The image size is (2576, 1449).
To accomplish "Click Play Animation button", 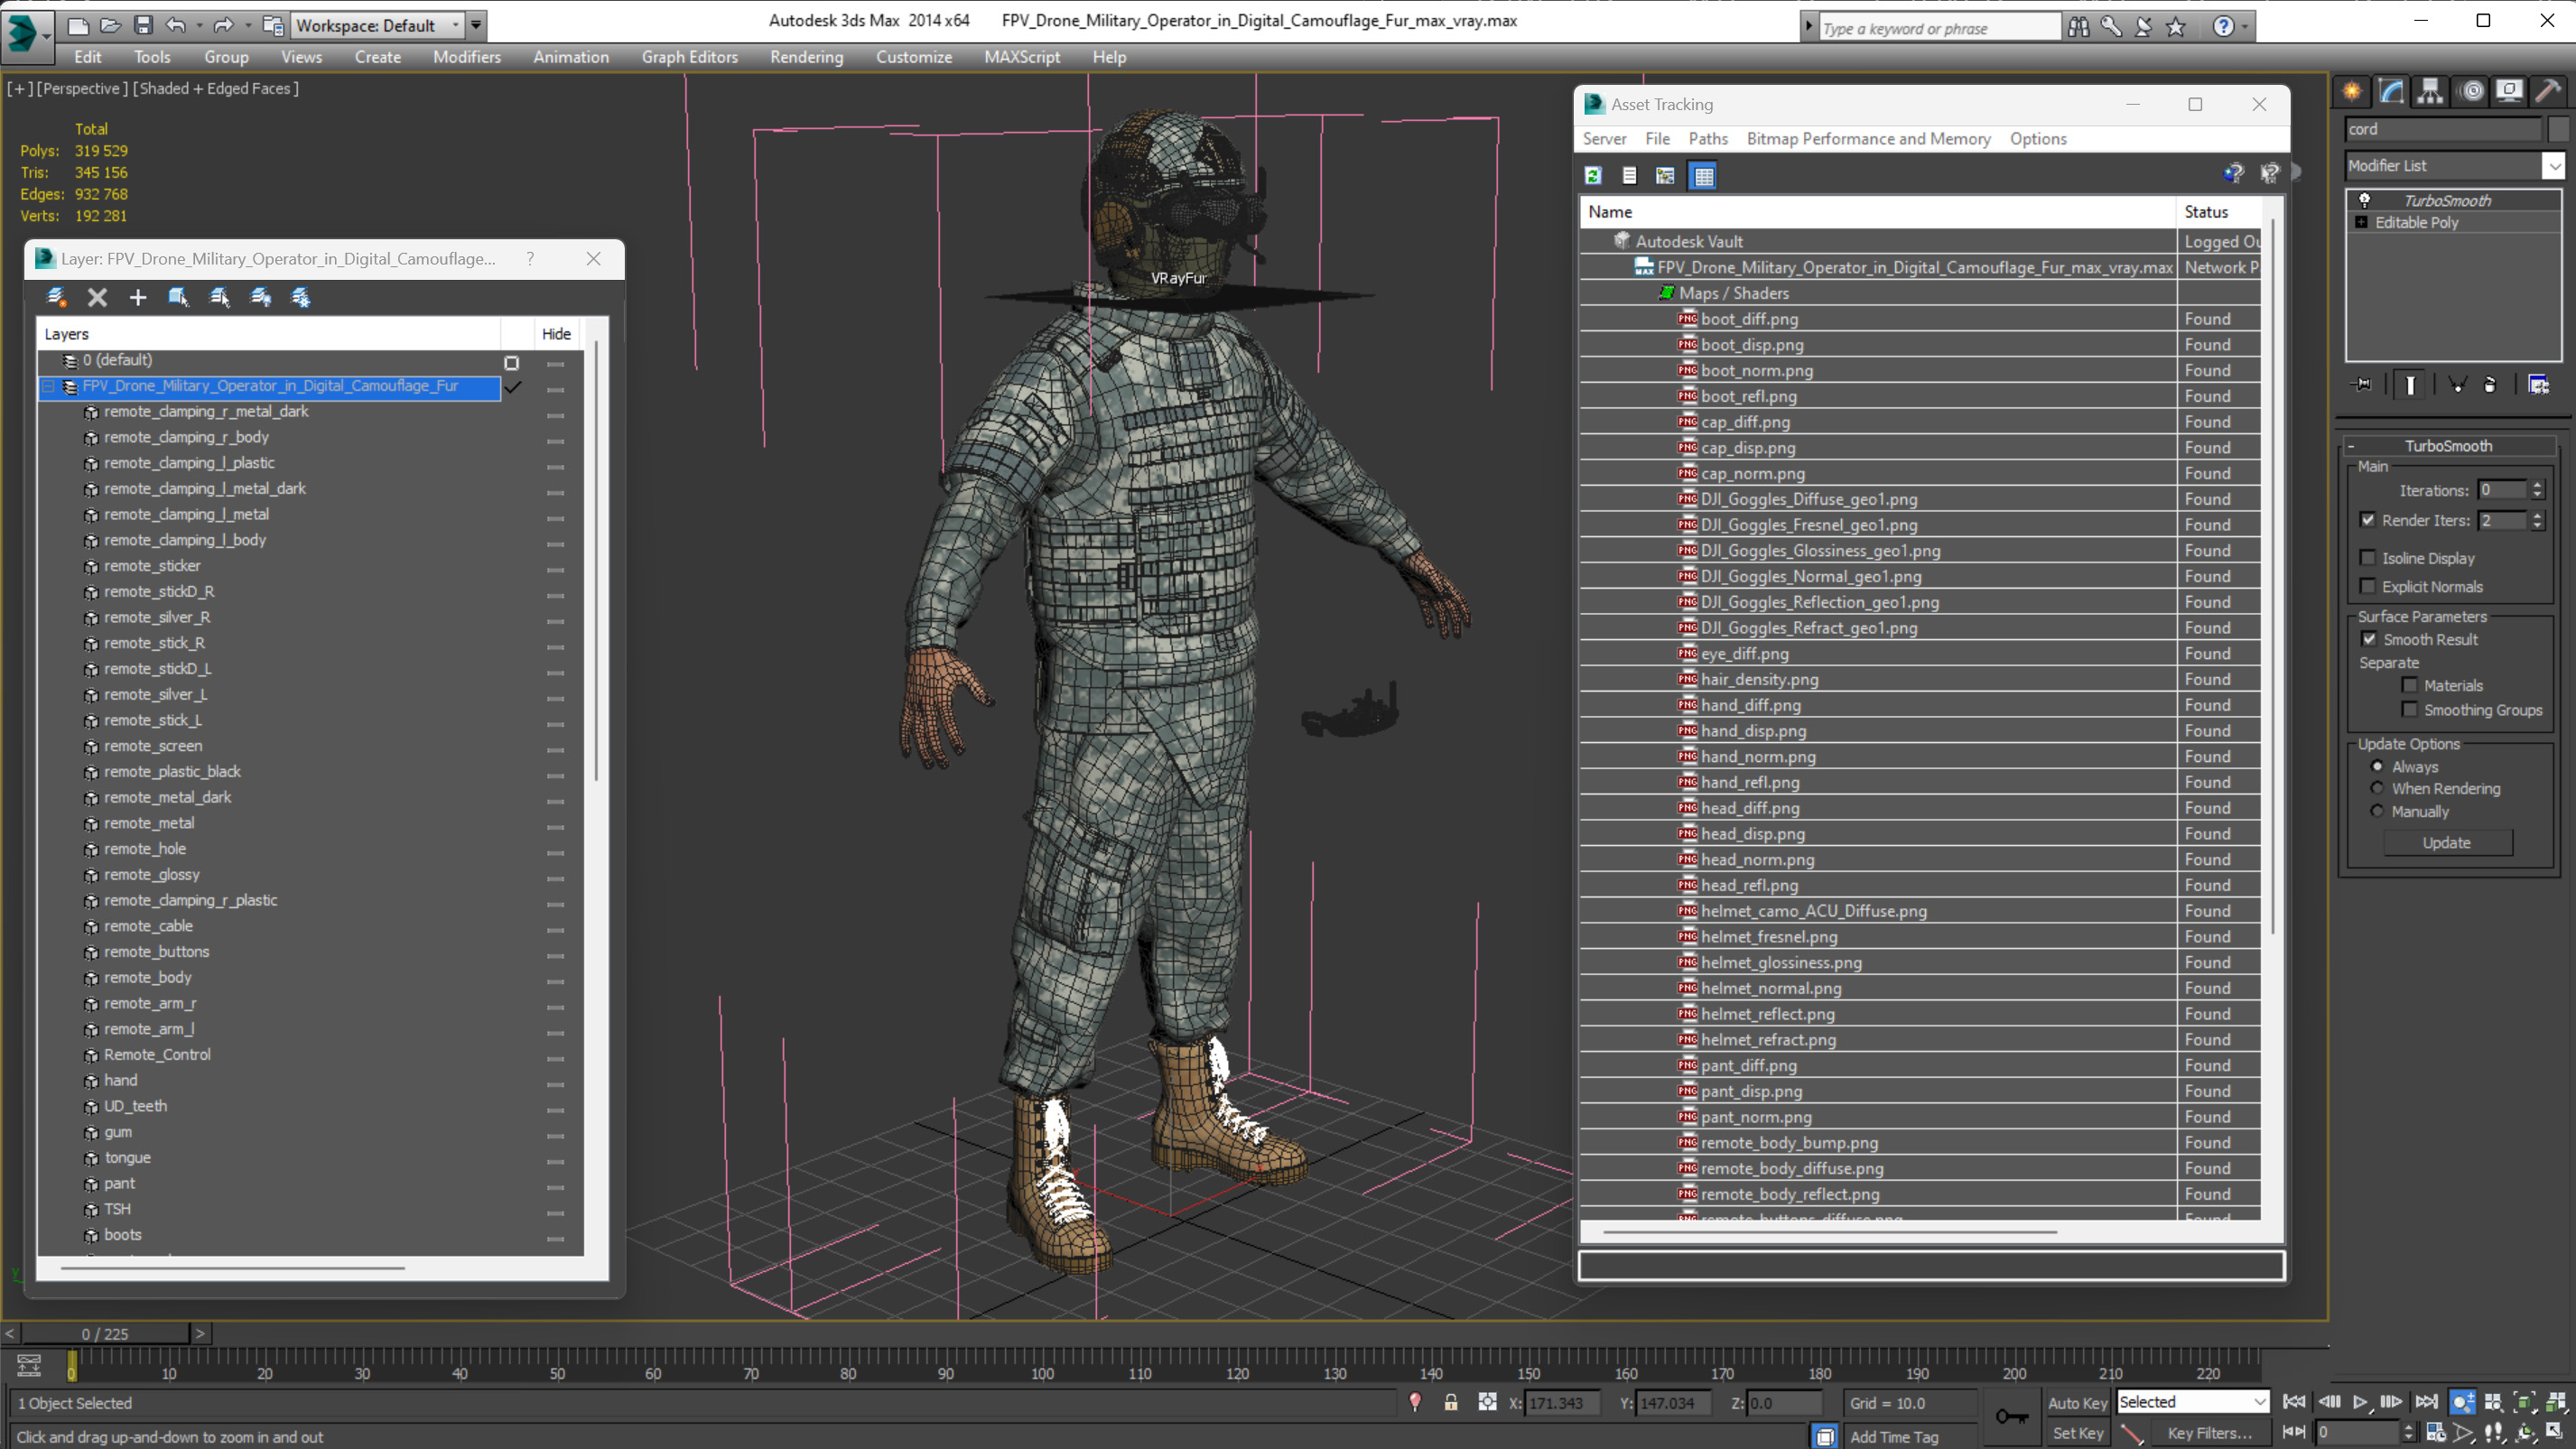I will pyautogui.click(x=2360, y=1402).
